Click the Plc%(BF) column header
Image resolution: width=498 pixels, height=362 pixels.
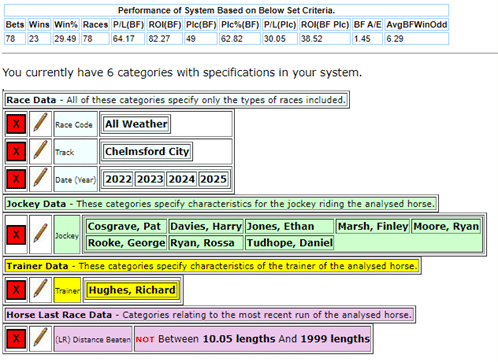pyautogui.click(x=240, y=24)
